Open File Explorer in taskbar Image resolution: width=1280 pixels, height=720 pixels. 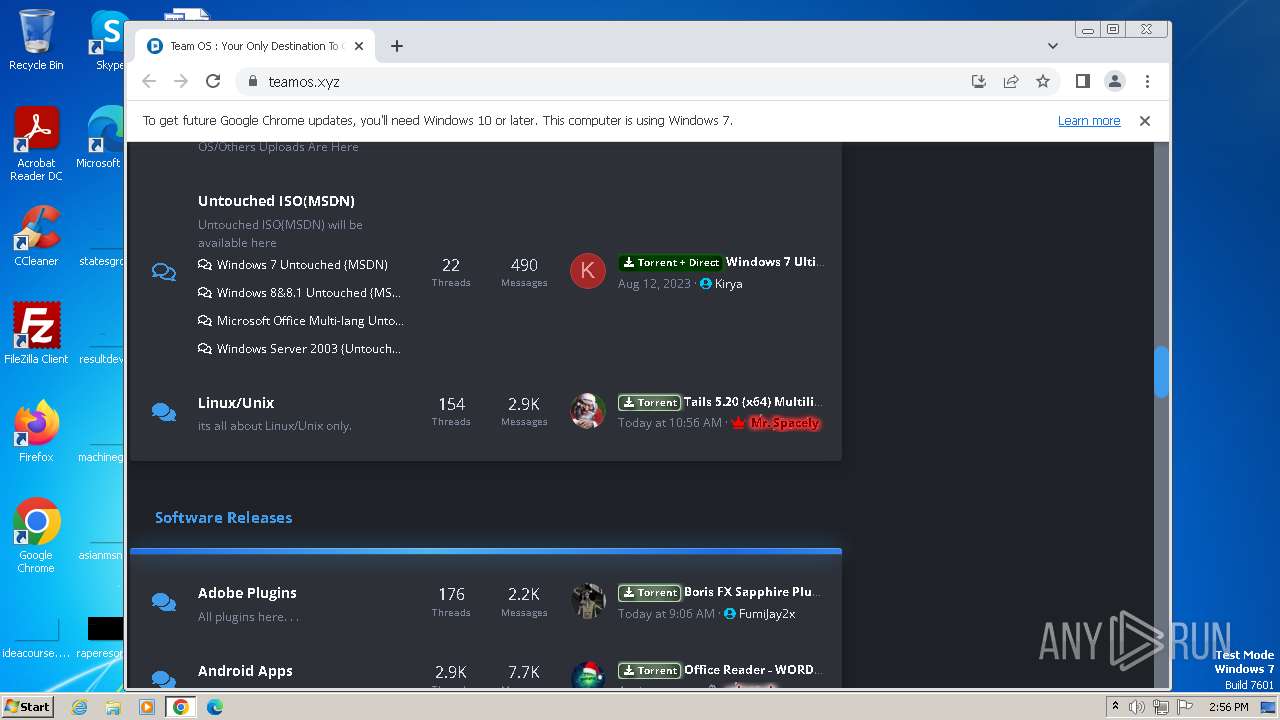(x=113, y=707)
